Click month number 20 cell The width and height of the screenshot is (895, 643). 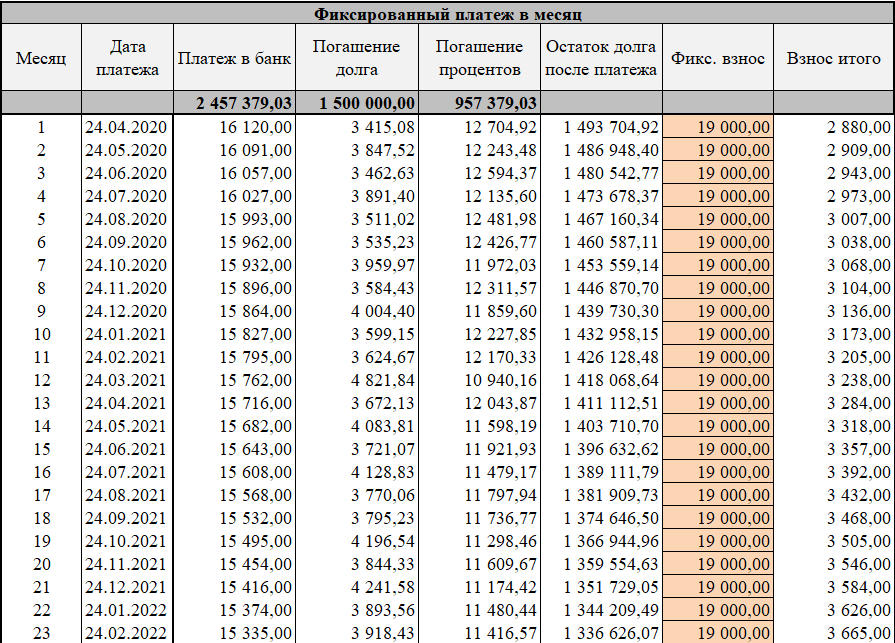pos(41,564)
